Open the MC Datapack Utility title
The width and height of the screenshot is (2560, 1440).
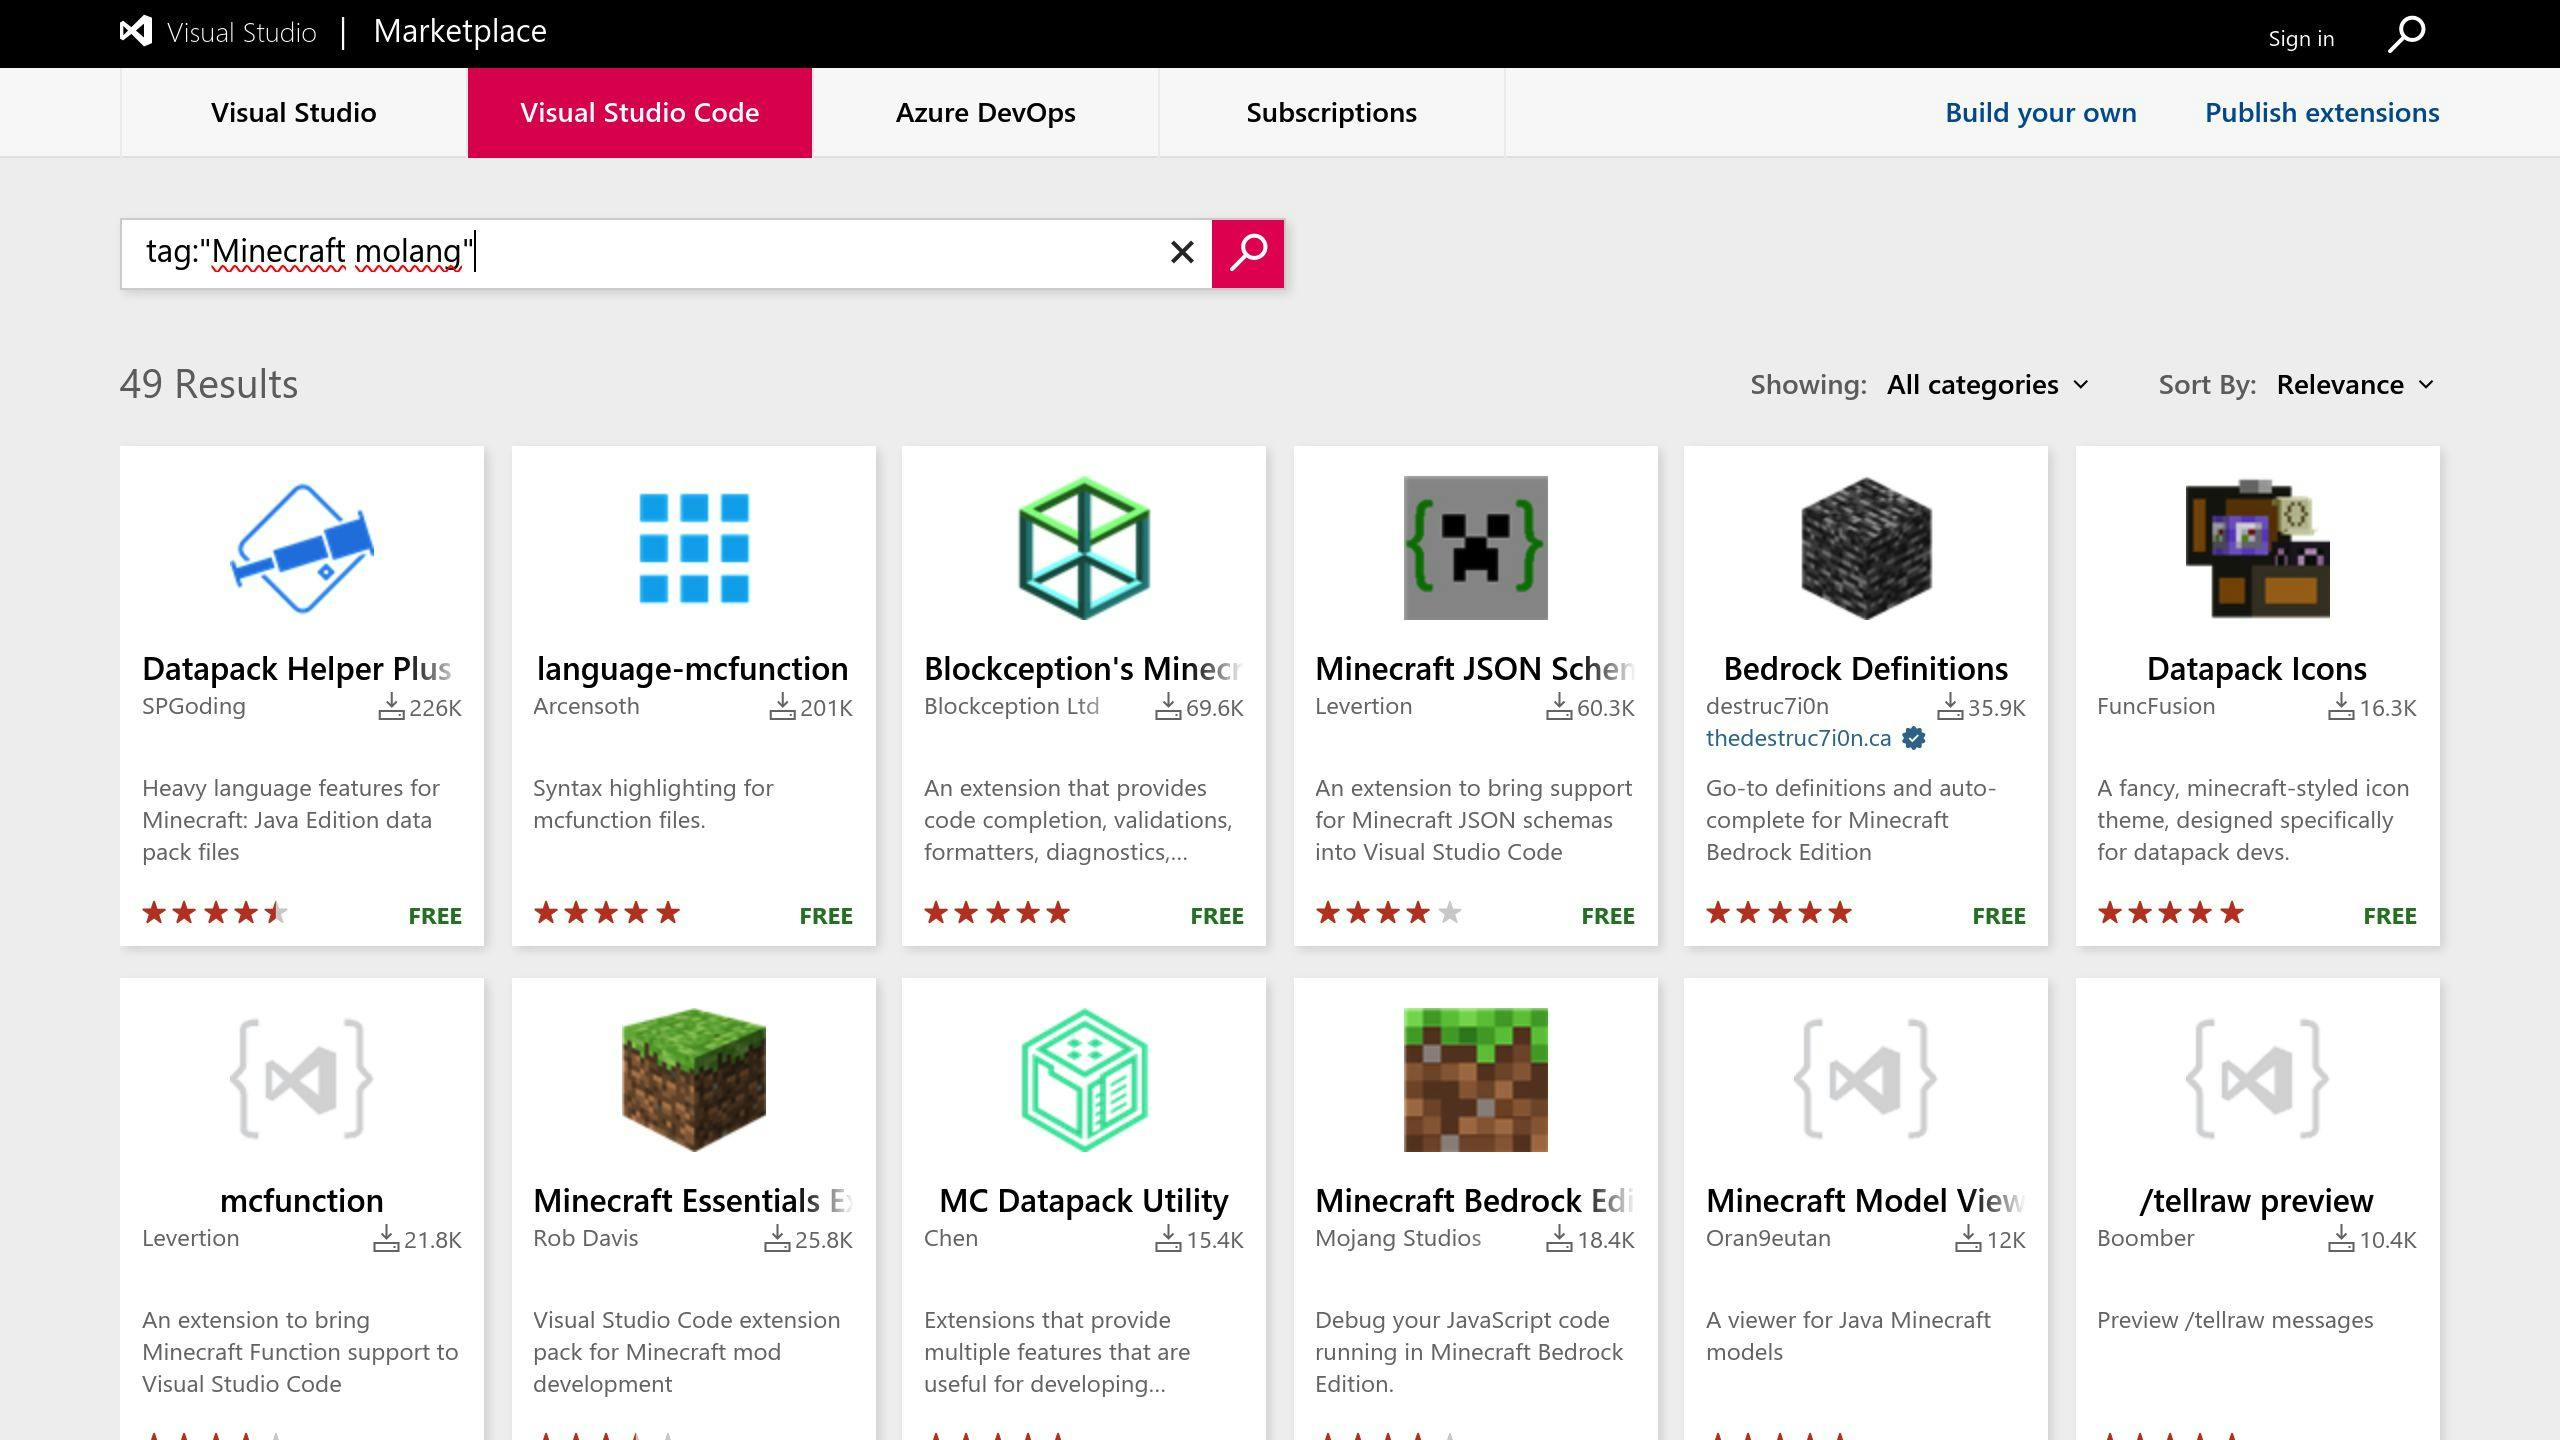click(x=1084, y=1200)
